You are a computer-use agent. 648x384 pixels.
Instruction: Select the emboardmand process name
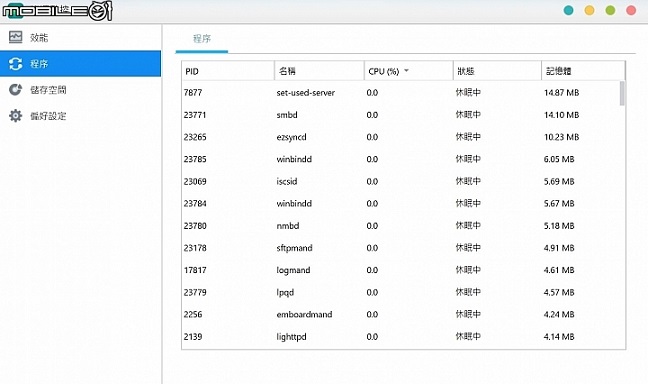304,315
